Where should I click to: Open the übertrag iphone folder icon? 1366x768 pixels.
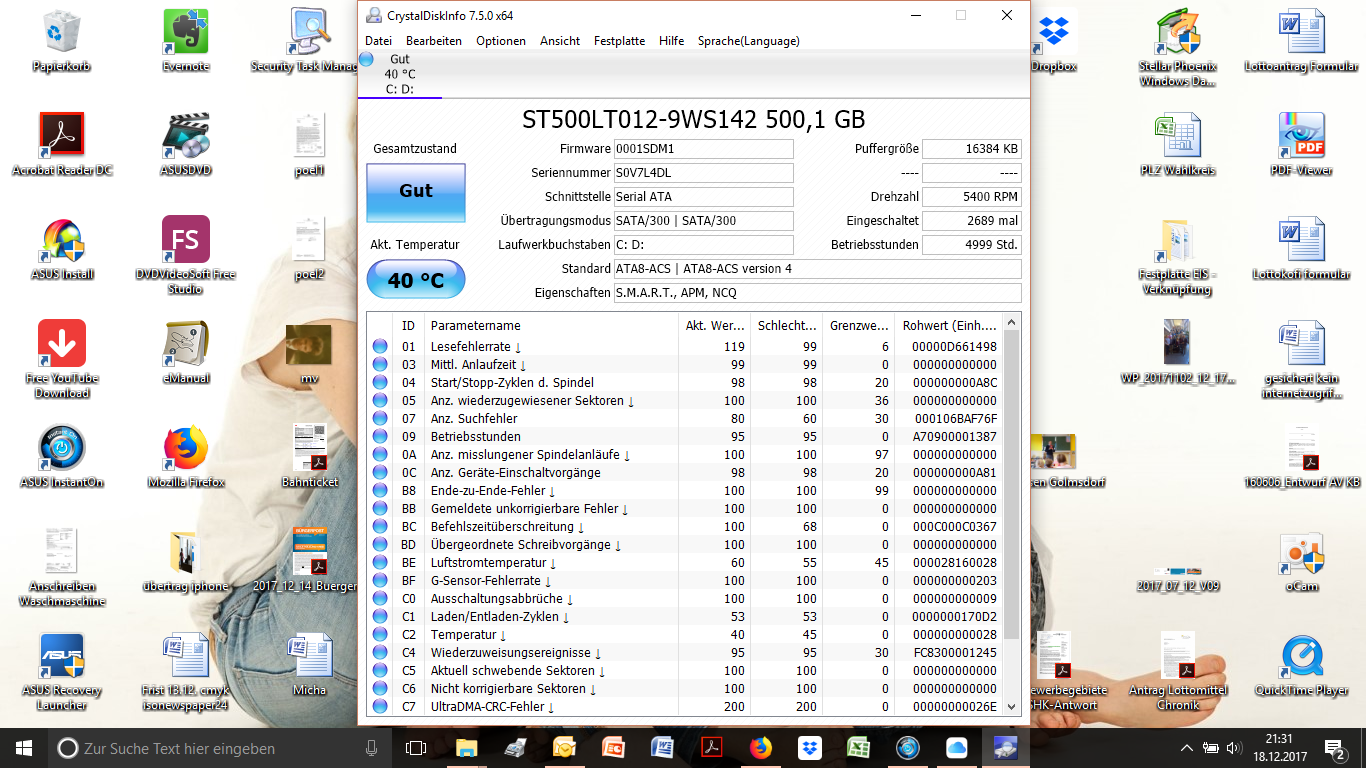[x=186, y=560]
